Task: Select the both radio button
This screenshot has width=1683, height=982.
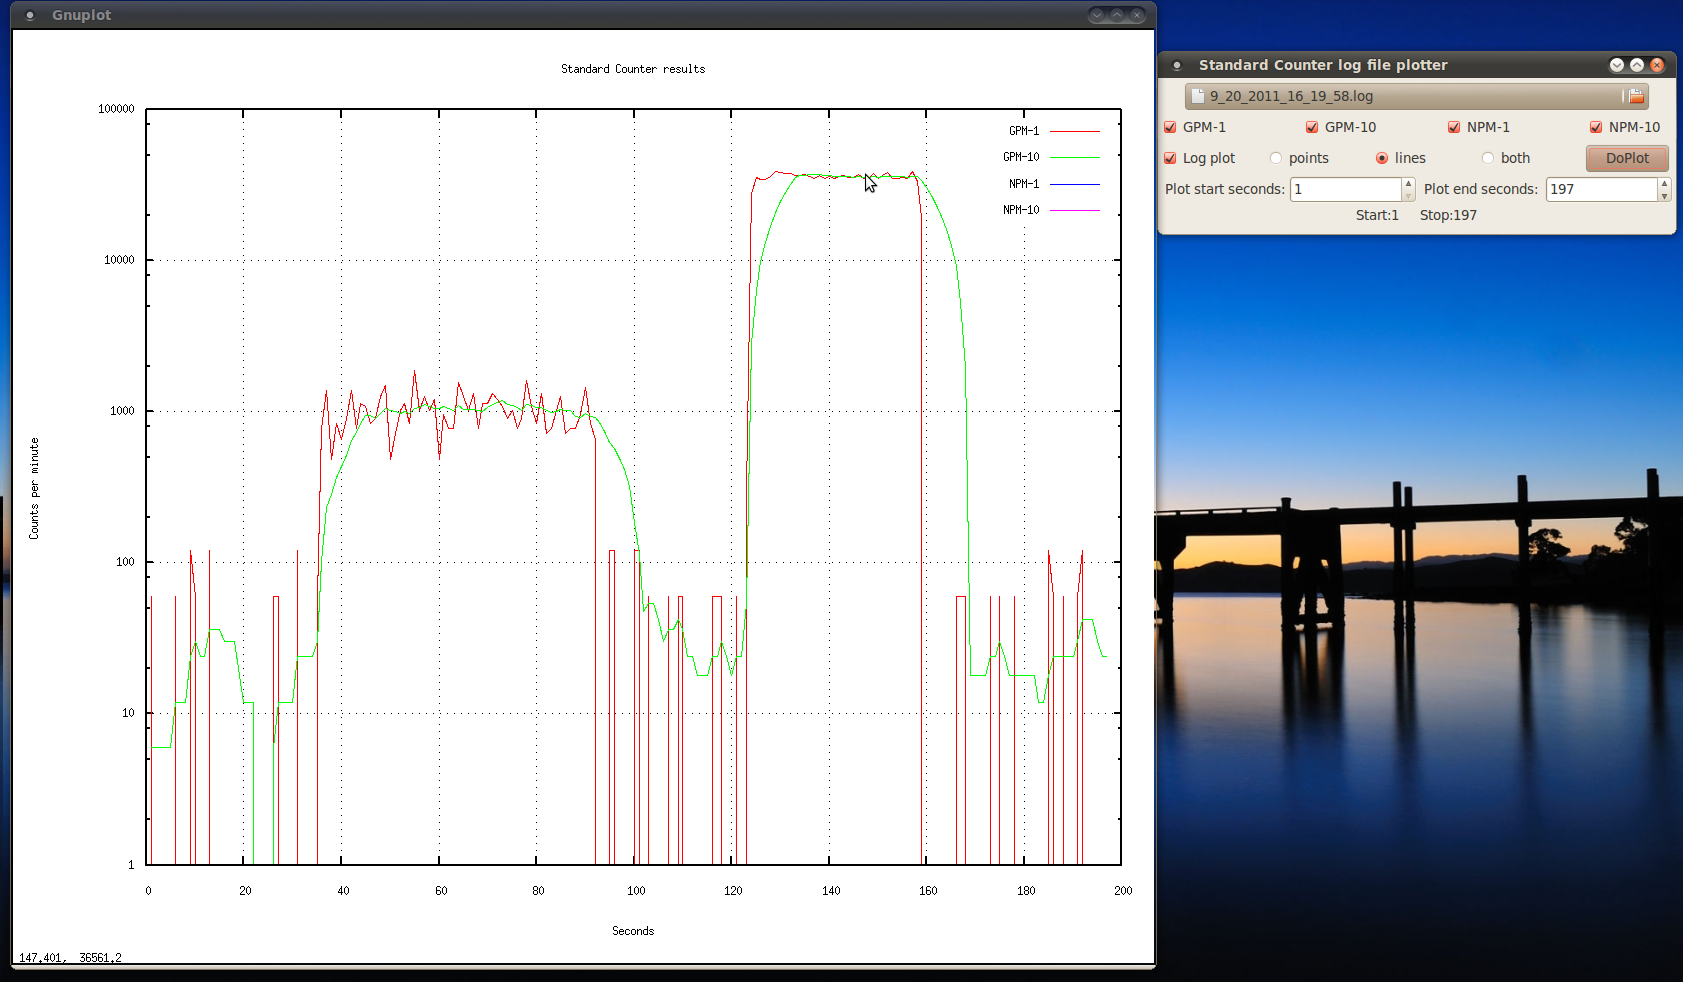Action: (1488, 158)
